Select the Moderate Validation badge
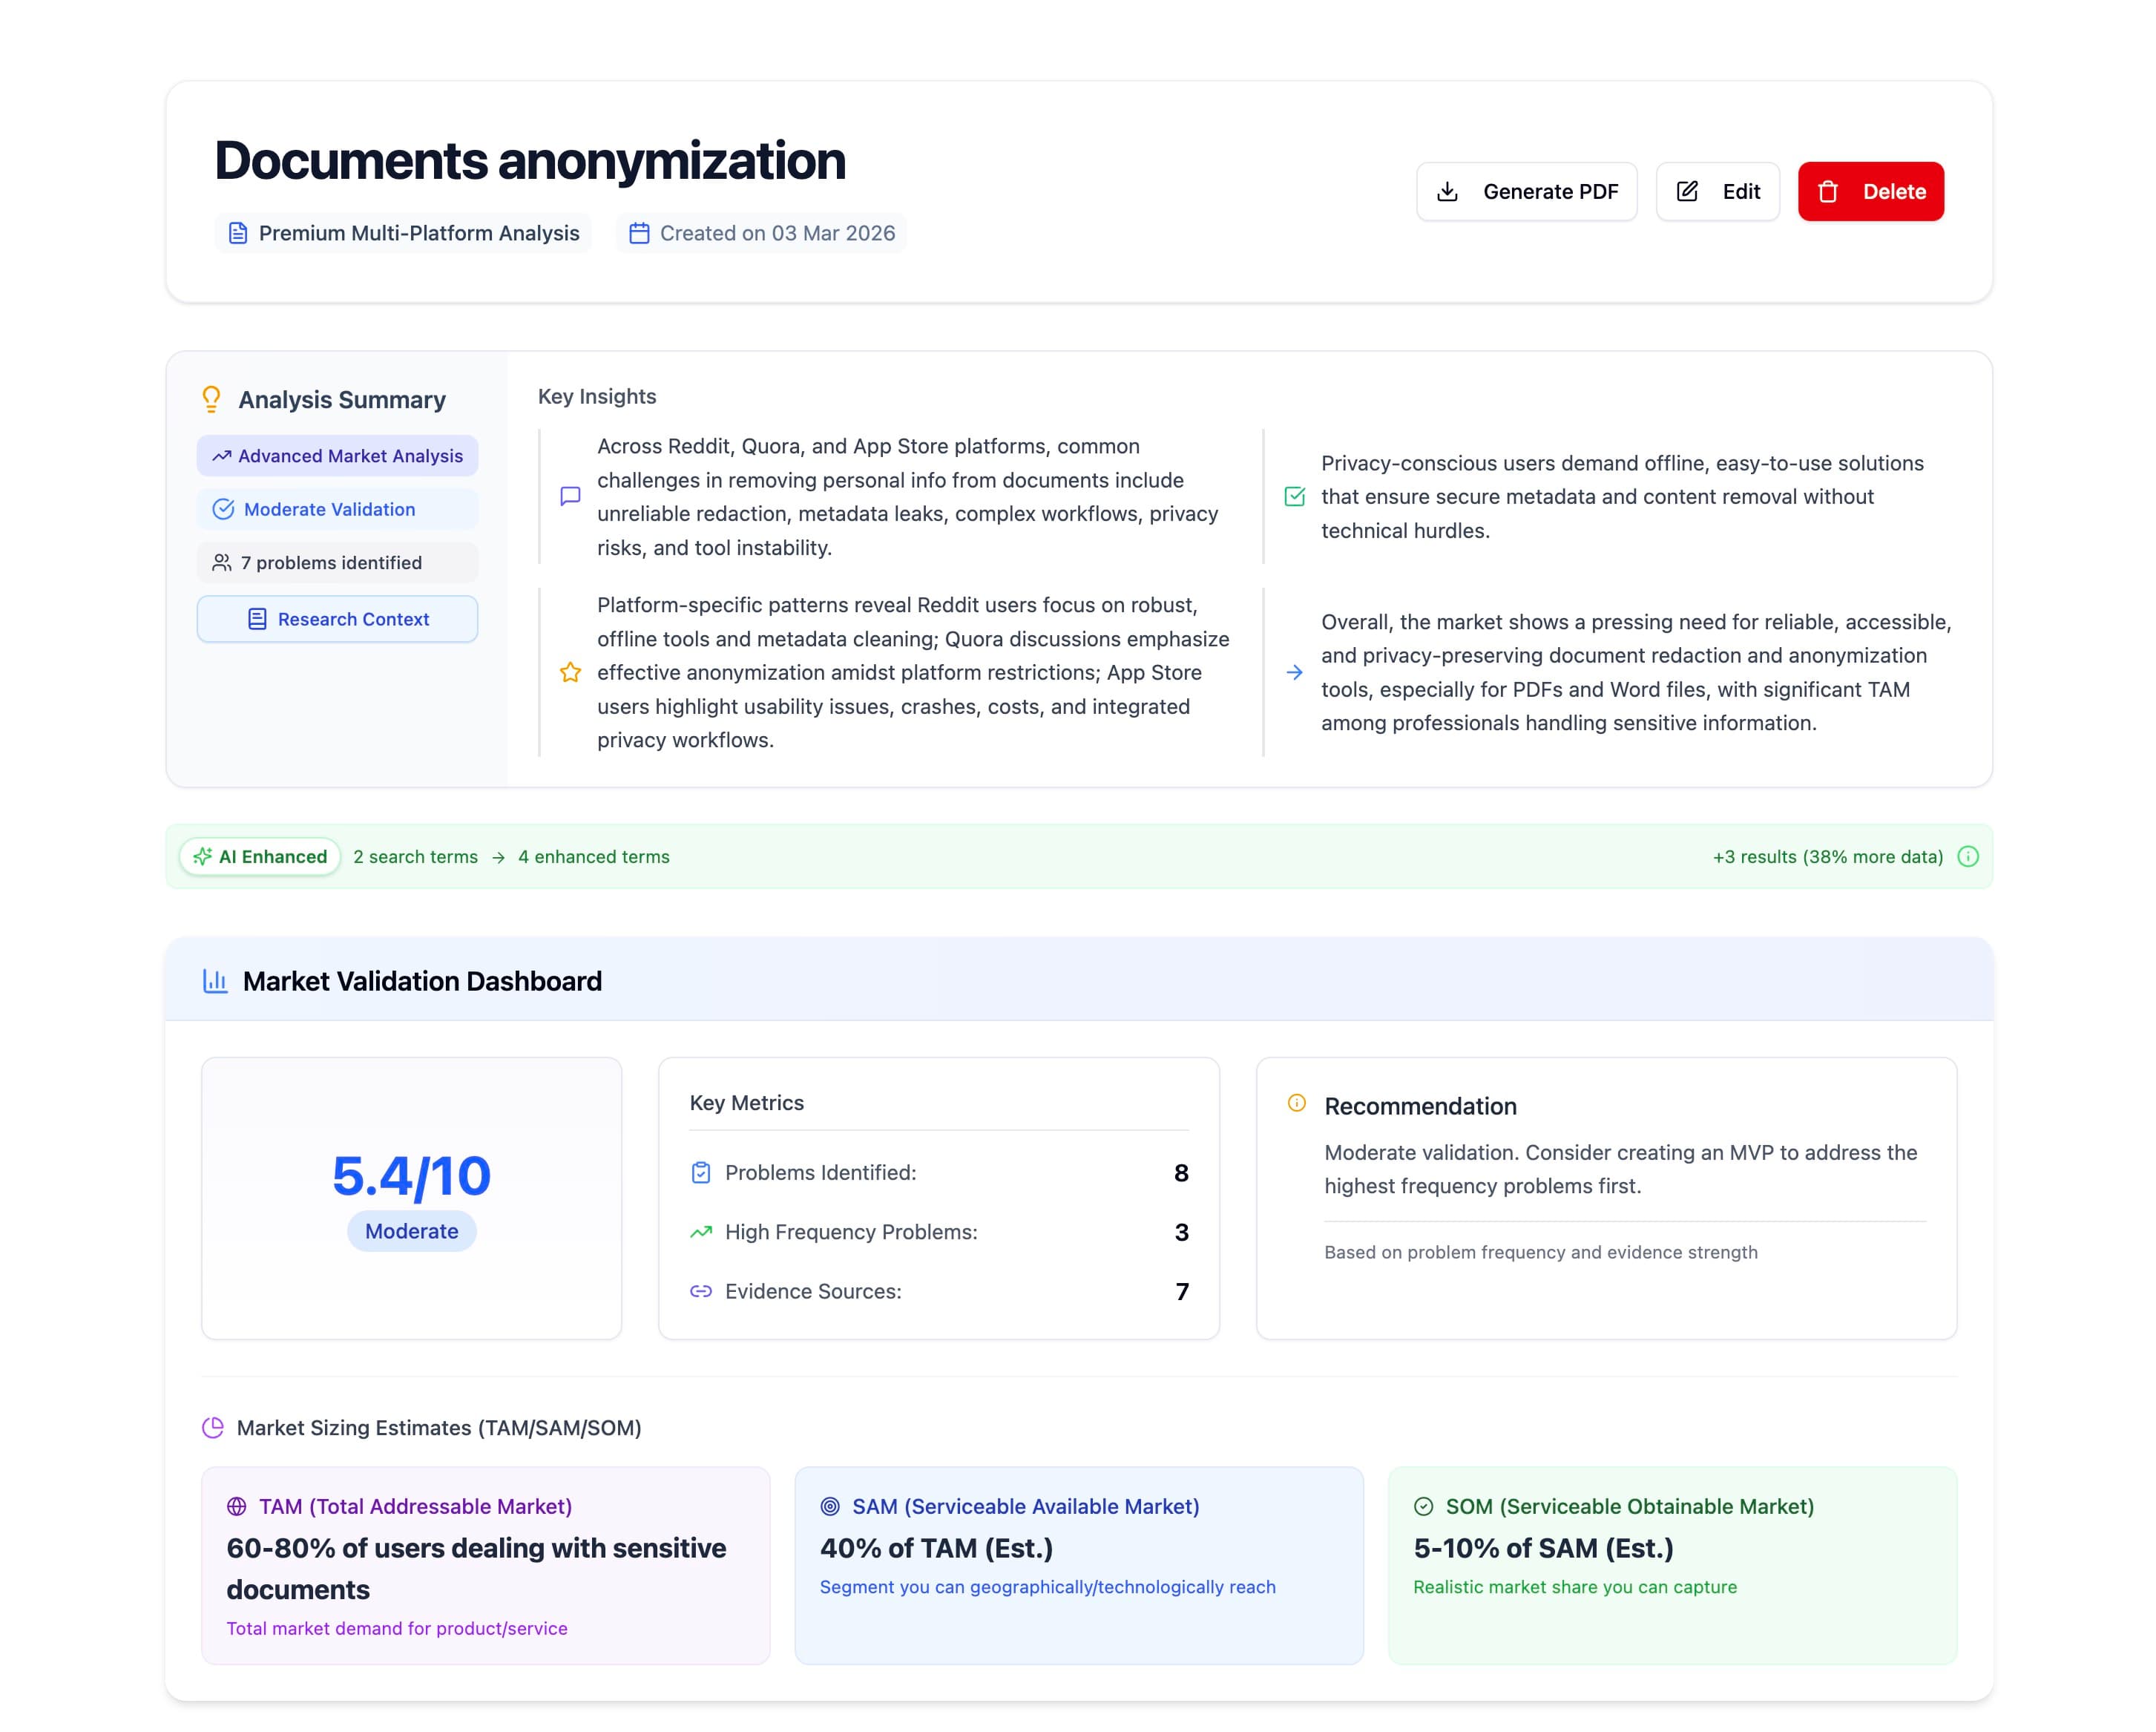2156x1732 pixels. [337, 509]
